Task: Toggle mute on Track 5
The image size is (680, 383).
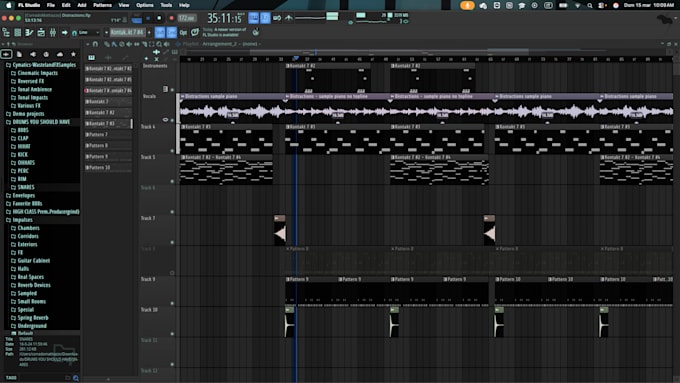Action: pos(172,181)
